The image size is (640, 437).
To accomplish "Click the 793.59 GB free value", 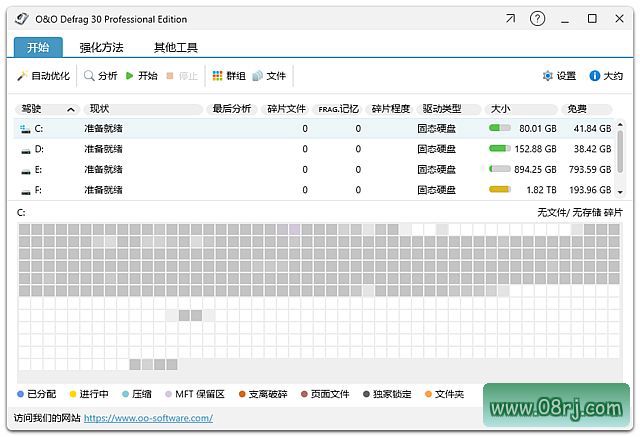I will [590, 169].
